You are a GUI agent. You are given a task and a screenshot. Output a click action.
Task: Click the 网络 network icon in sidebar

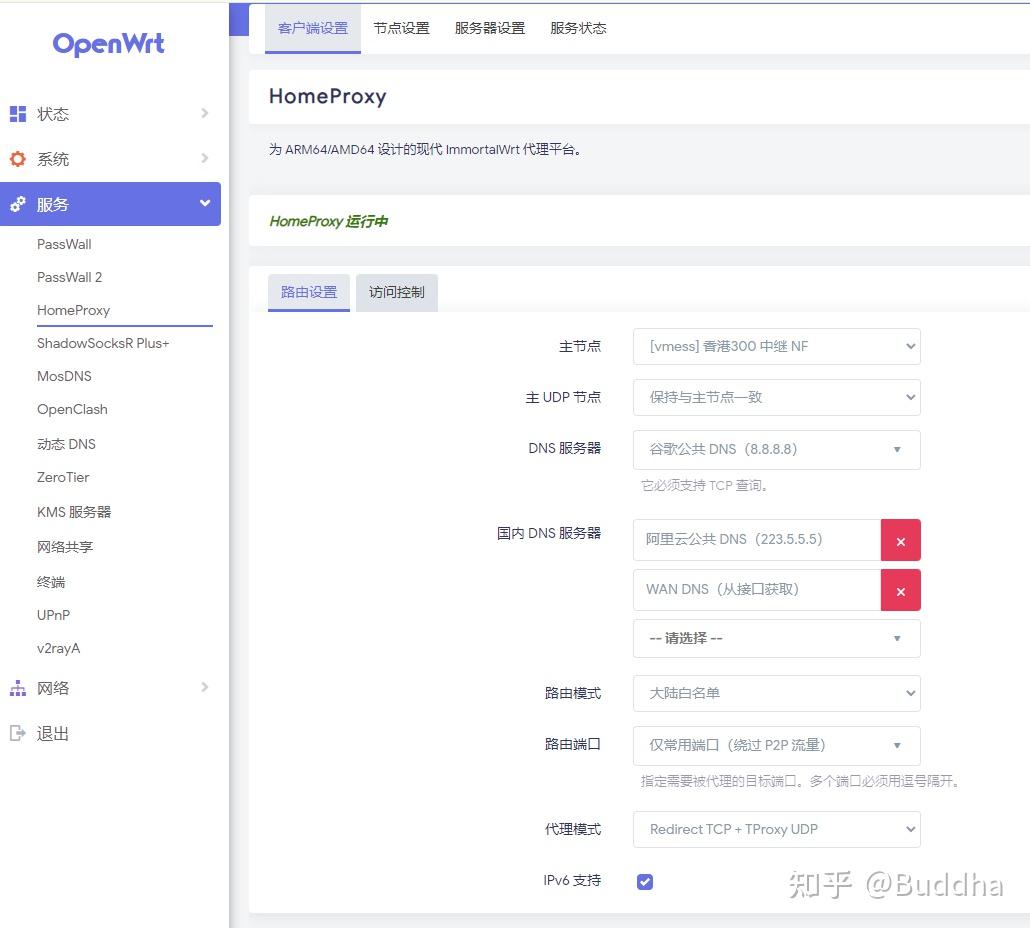18,687
